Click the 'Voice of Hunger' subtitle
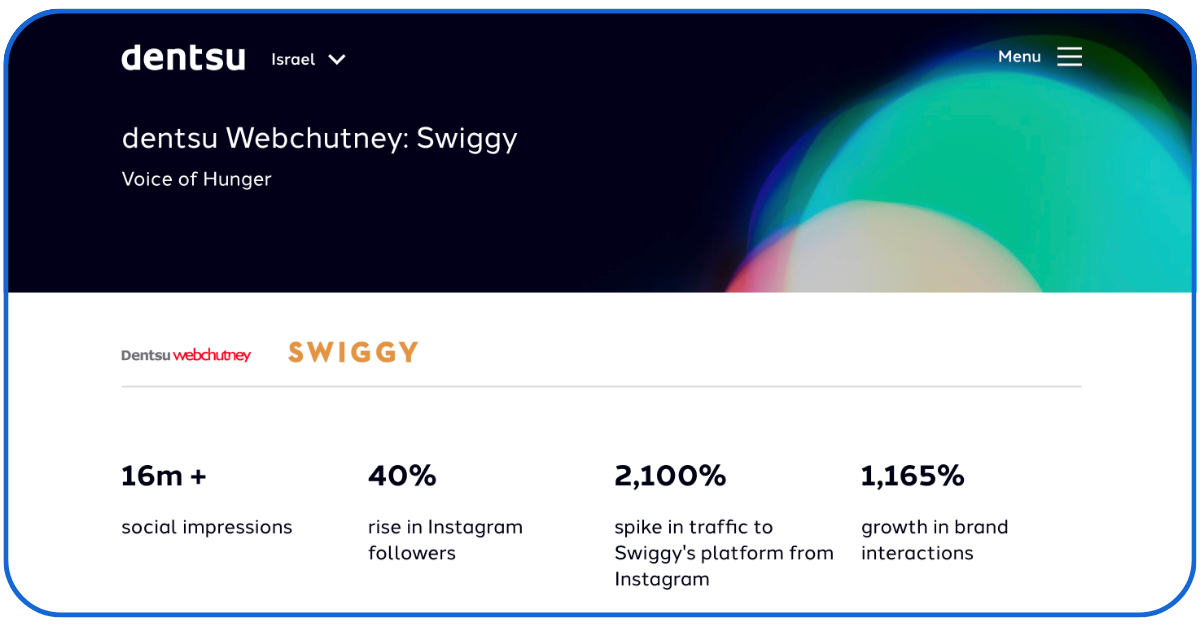Image resolution: width=1200 pixels, height=628 pixels. tap(196, 180)
